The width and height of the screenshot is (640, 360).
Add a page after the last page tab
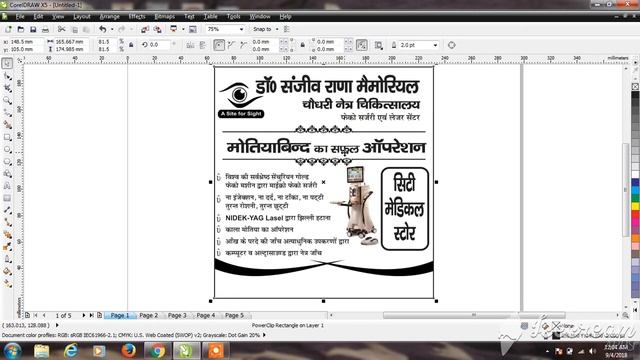100,316
